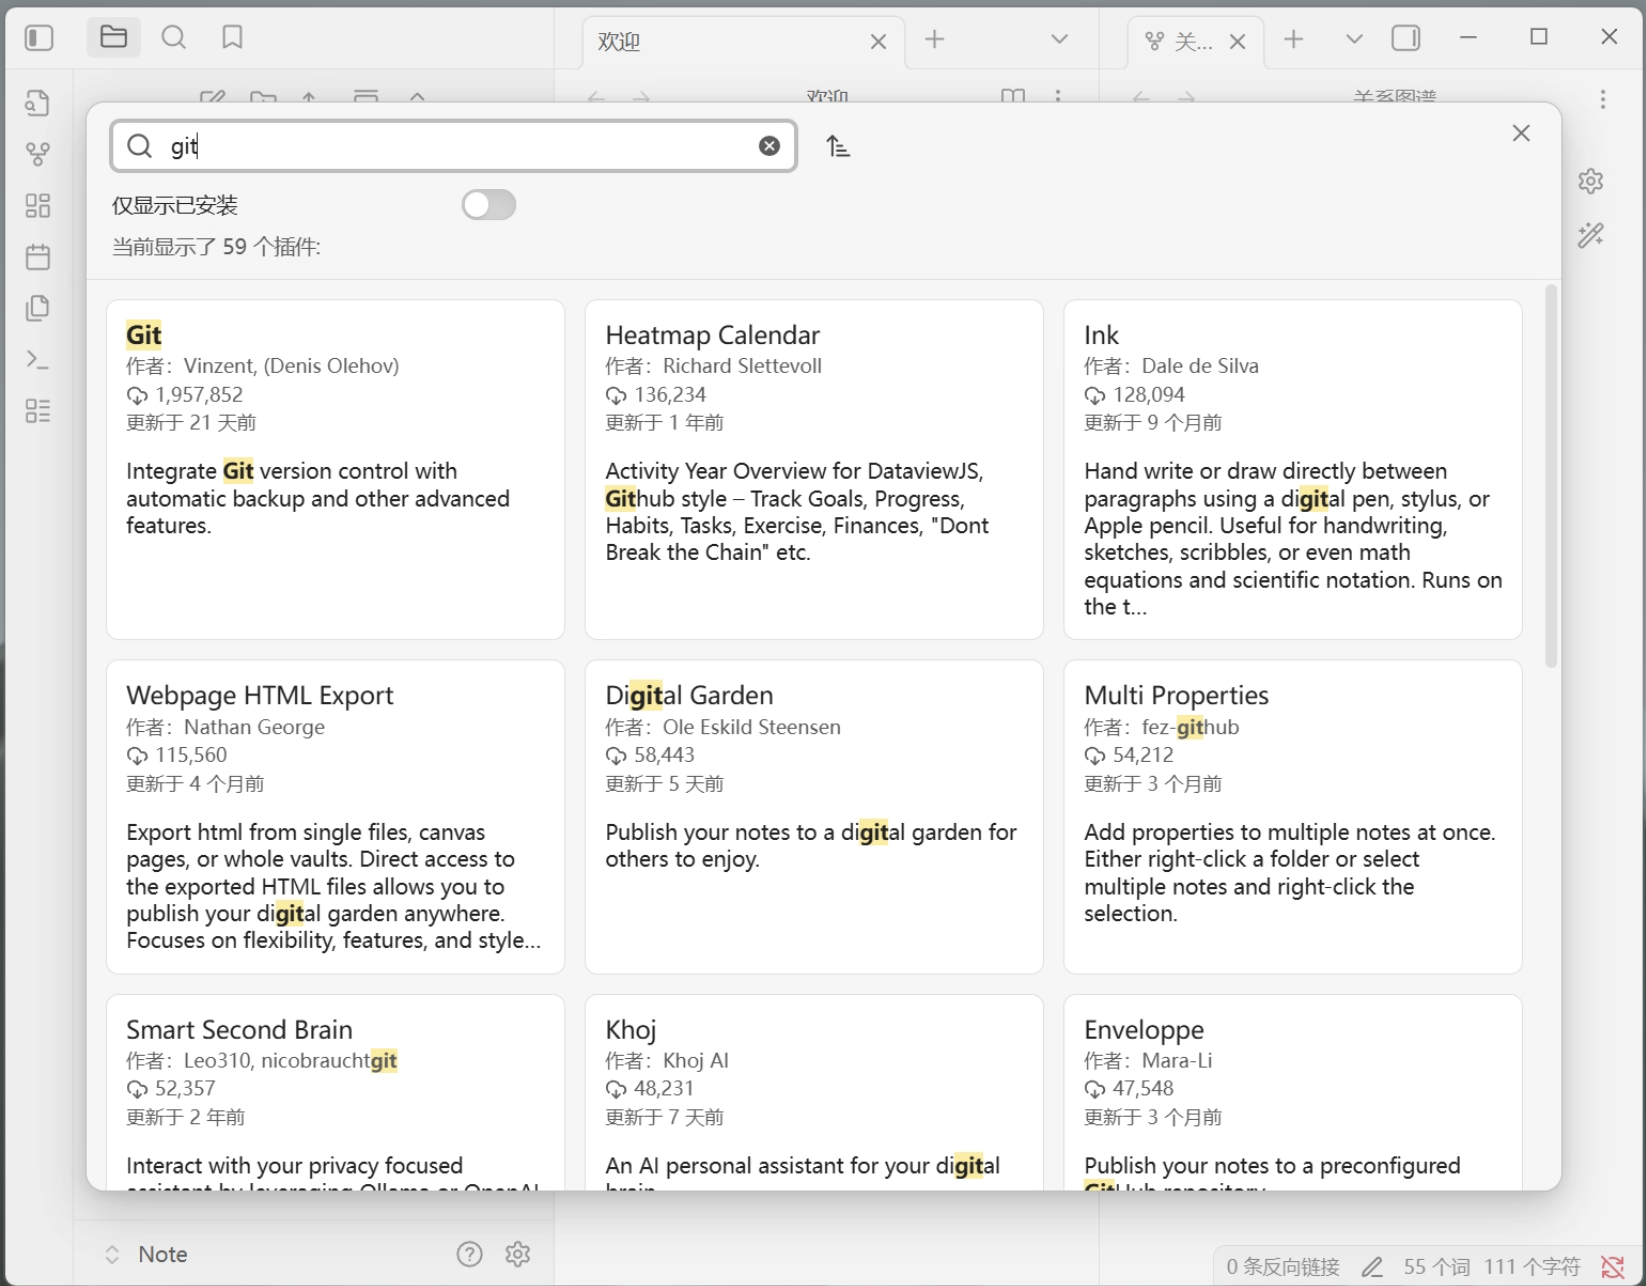The height and width of the screenshot is (1286, 1646).
Task: Switch to the search tab in sidebar
Action: pyautogui.click(x=173, y=38)
